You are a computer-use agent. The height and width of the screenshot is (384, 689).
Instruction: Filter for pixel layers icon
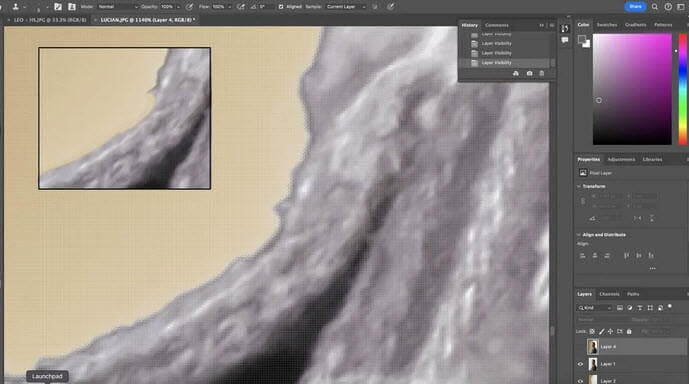click(620, 308)
